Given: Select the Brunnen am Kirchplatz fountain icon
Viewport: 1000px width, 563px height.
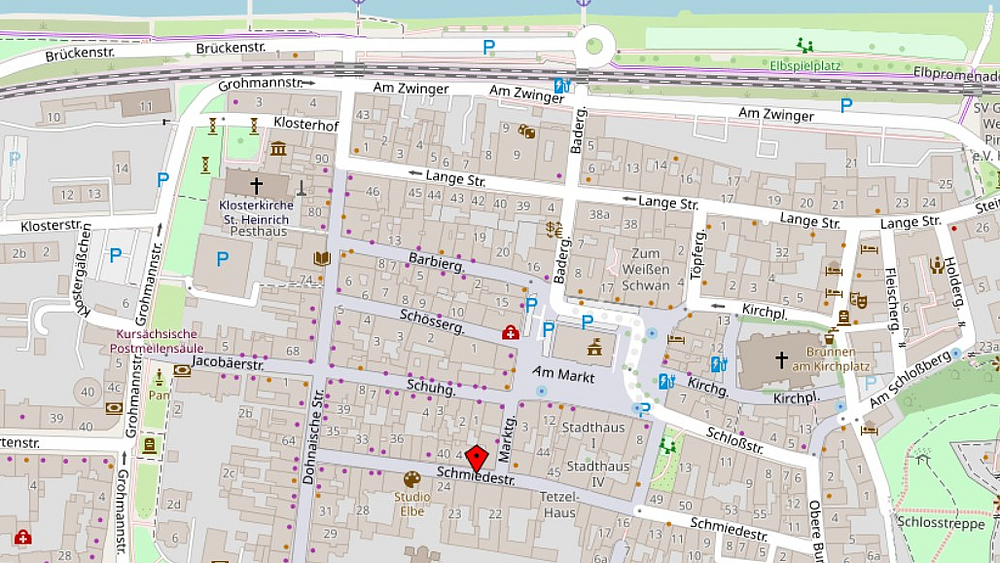Looking at the screenshot, I should point(830,336).
